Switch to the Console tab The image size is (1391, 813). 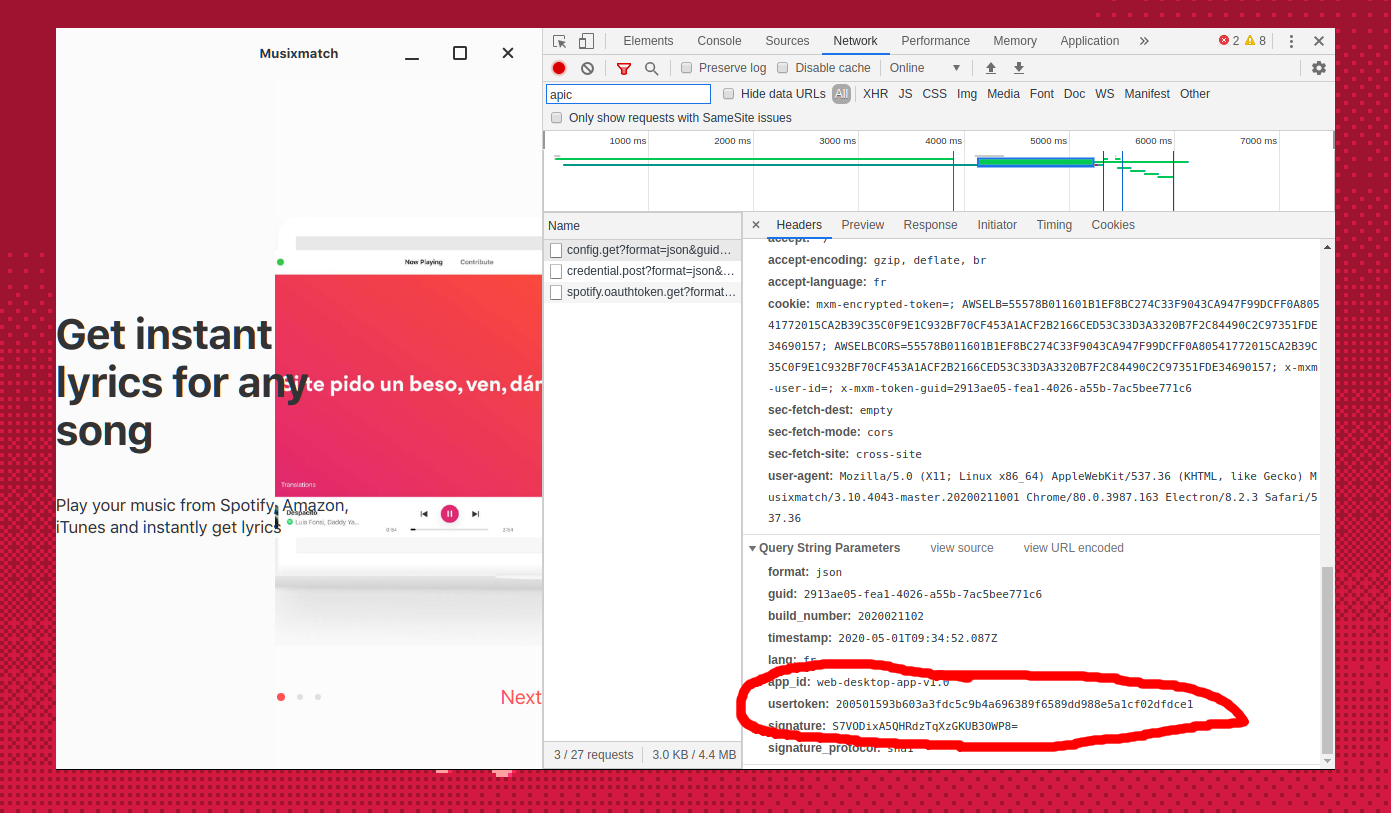pyautogui.click(x=719, y=41)
